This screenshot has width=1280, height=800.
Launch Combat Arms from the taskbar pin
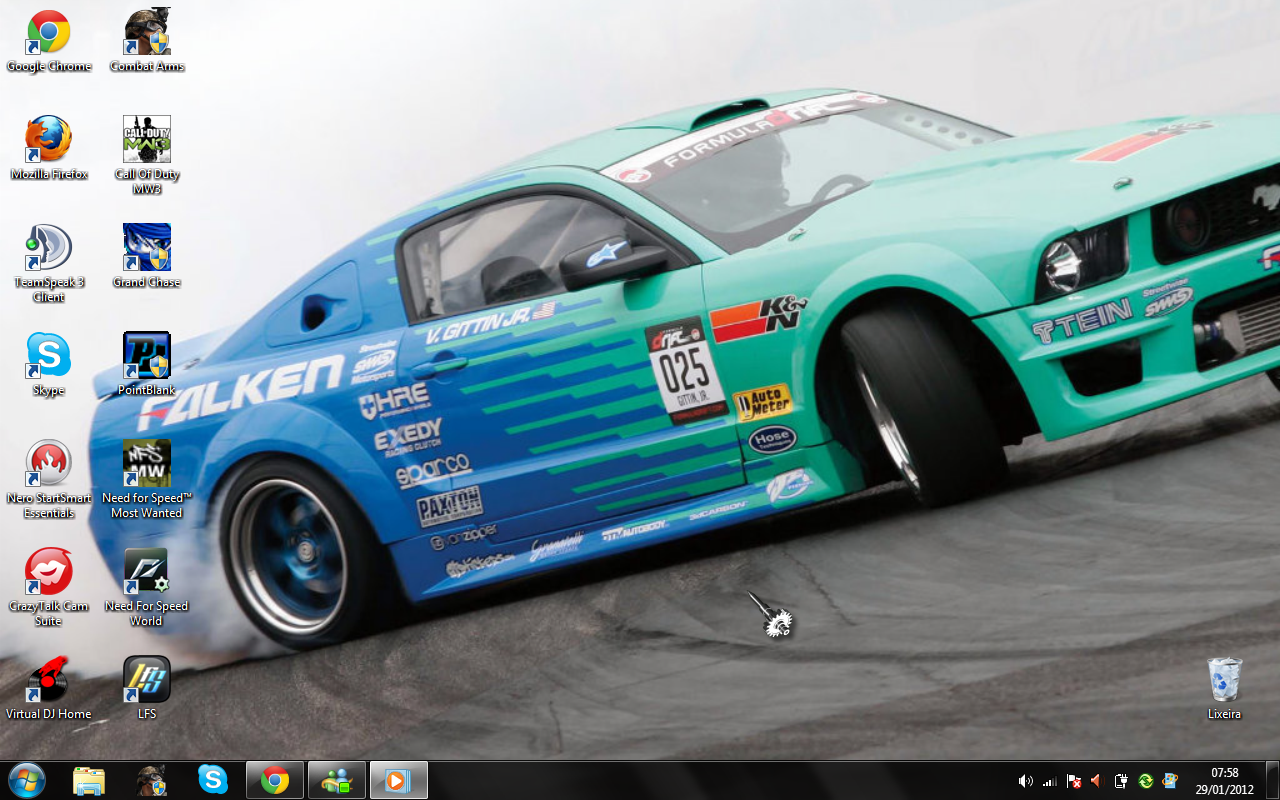tap(151, 780)
